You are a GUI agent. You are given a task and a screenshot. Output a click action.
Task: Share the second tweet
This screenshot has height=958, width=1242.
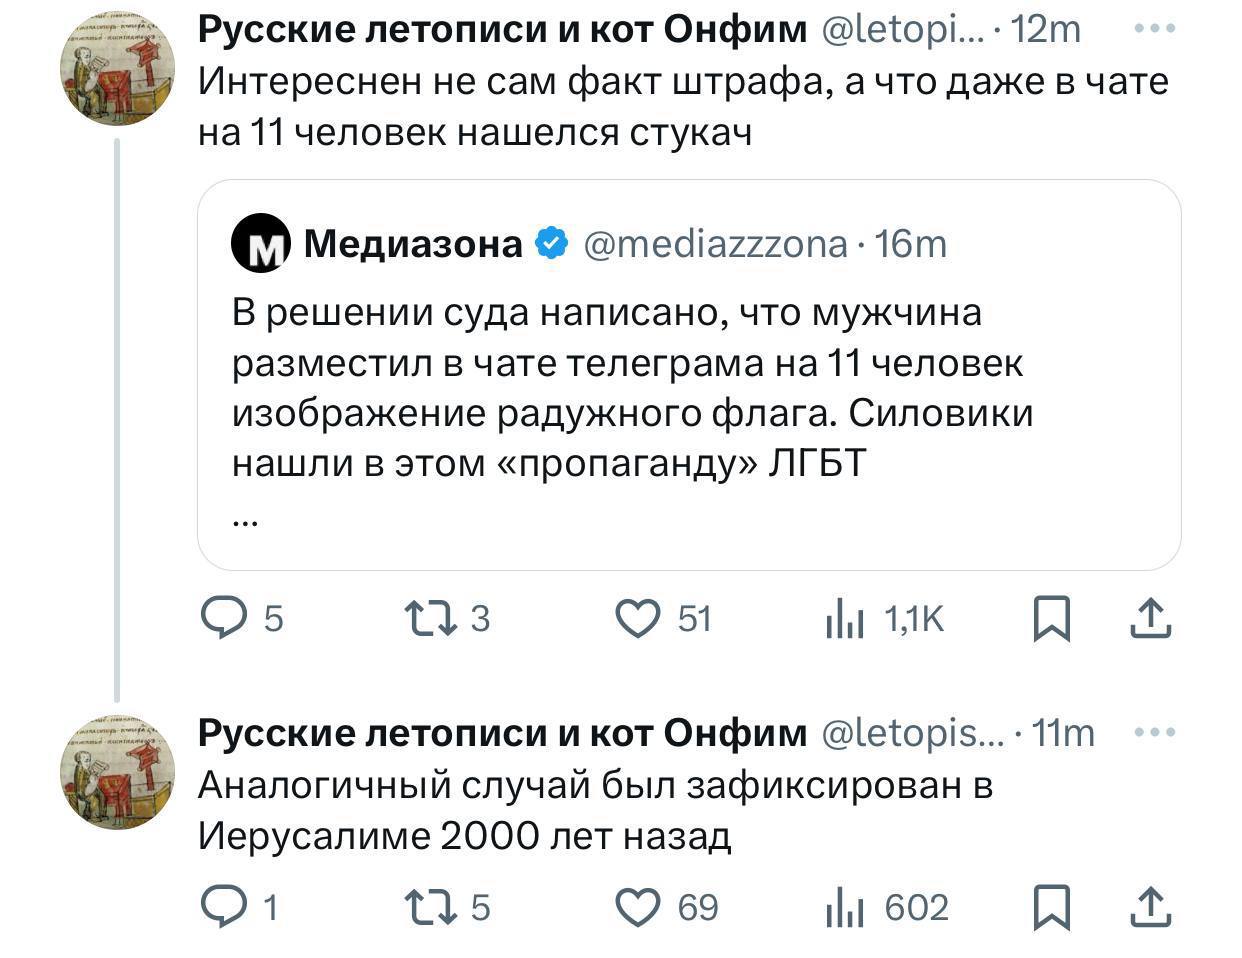(x=1150, y=907)
